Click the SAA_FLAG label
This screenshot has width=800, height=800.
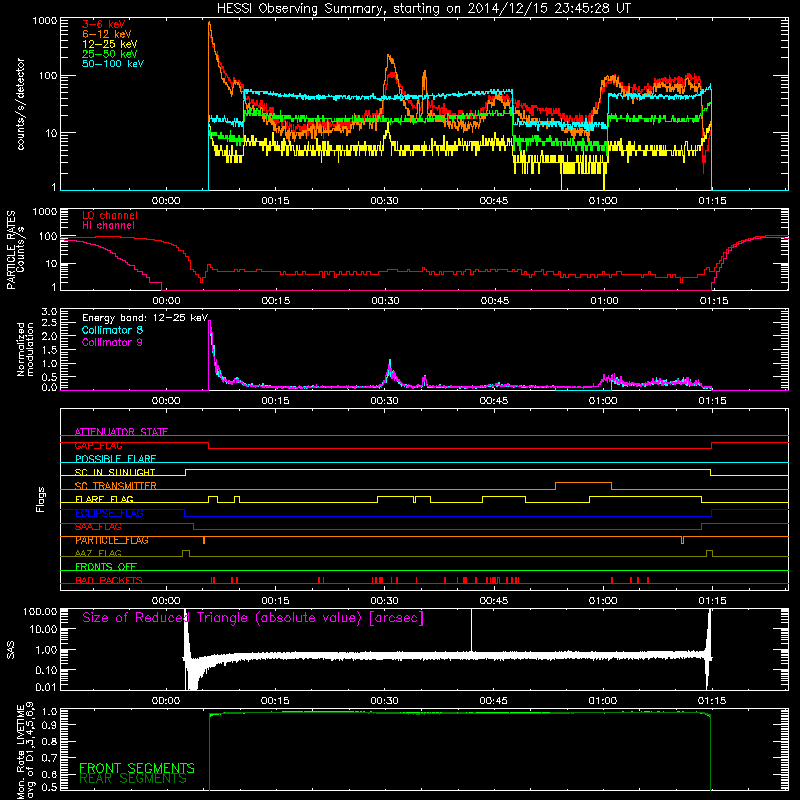tap(98, 527)
